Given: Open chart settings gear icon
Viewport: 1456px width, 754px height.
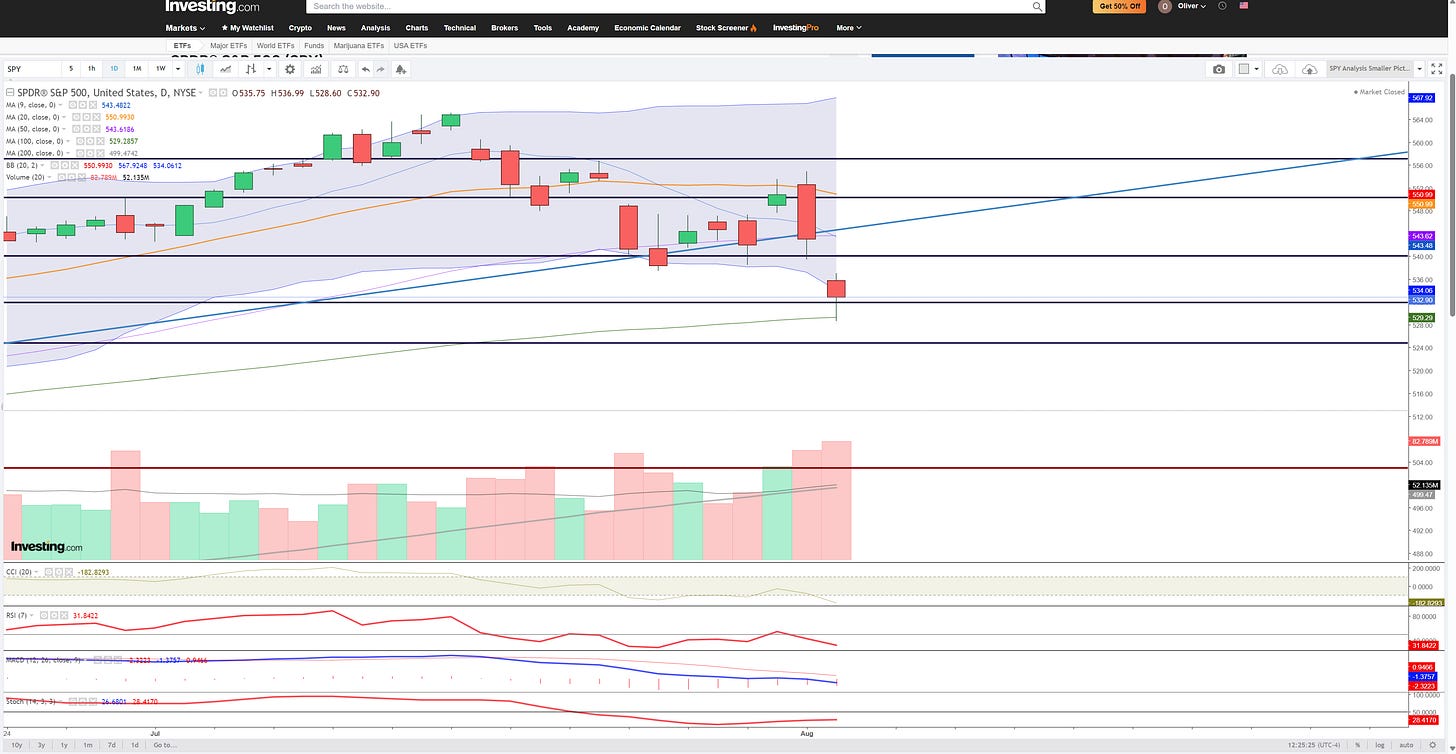Looking at the screenshot, I should (290, 69).
